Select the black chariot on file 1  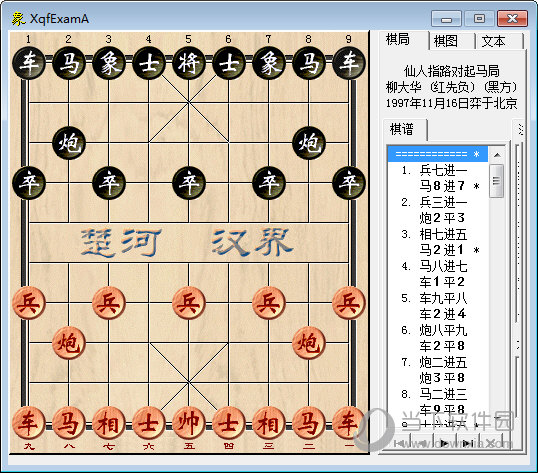[29, 63]
